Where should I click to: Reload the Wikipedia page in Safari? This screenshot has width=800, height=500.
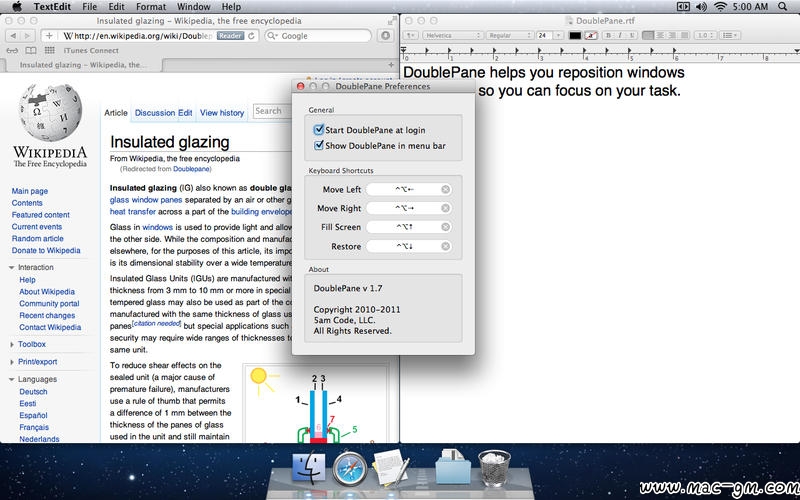click(251, 36)
